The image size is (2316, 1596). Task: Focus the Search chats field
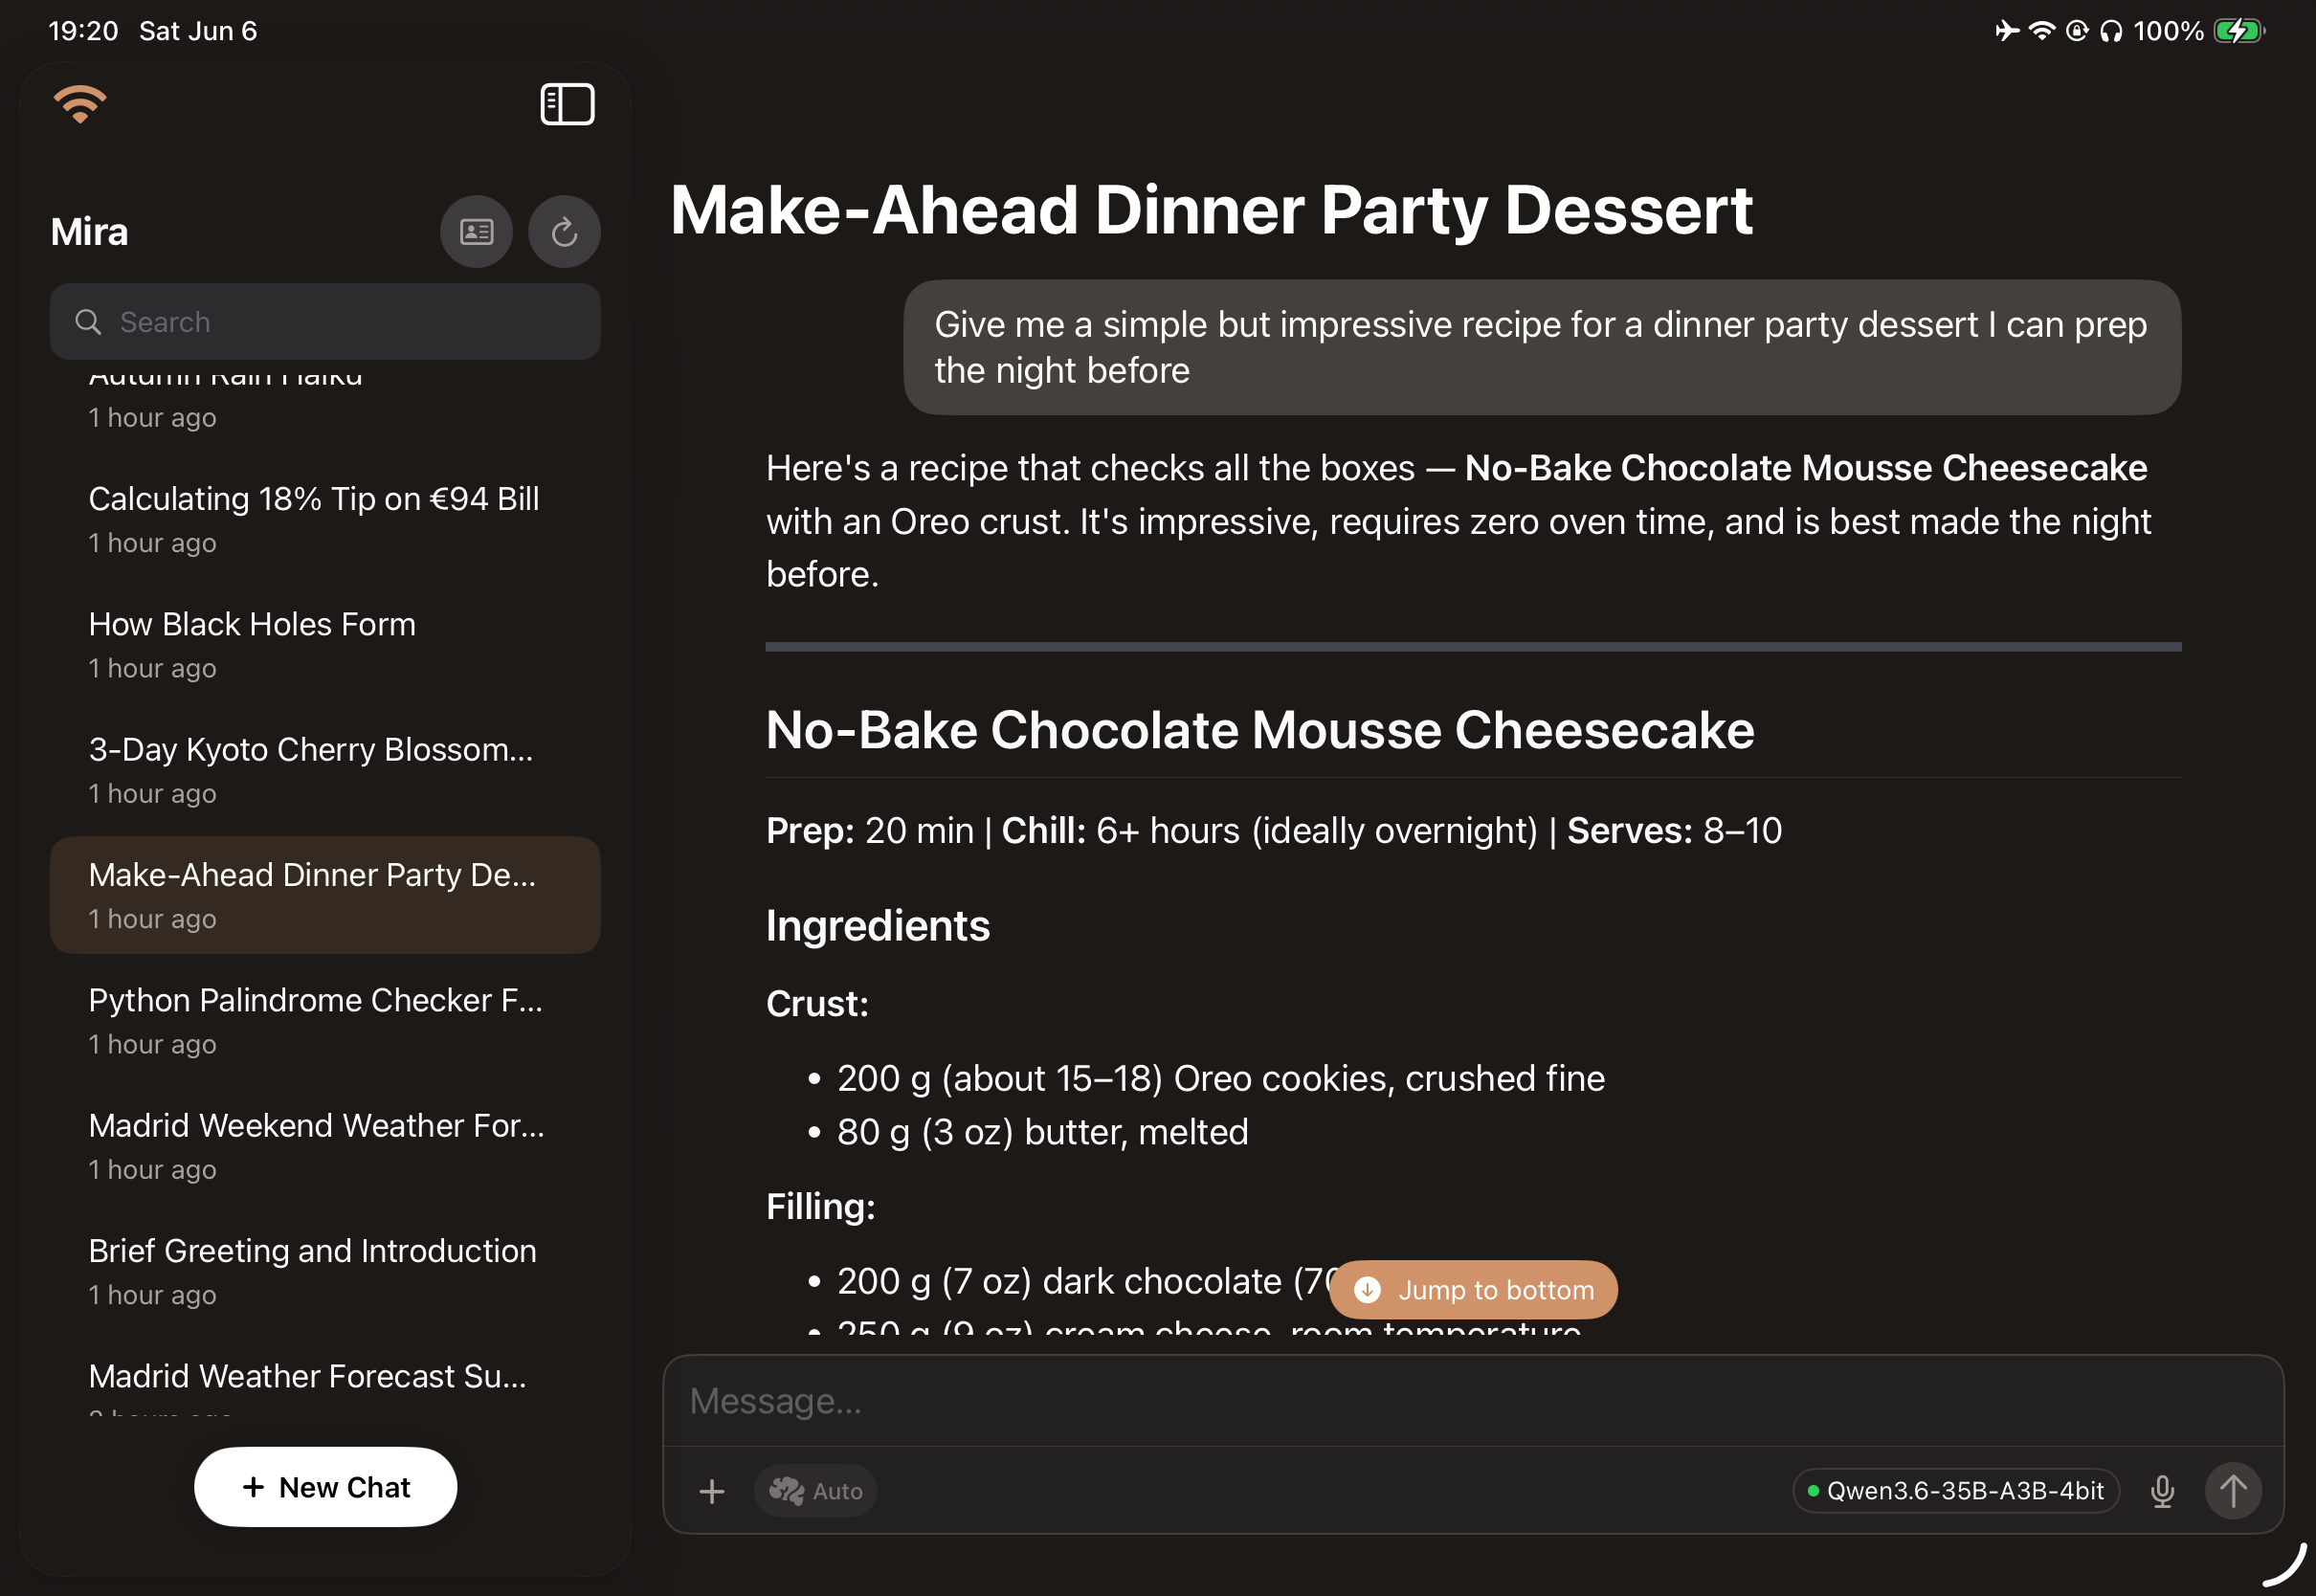click(325, 322)
